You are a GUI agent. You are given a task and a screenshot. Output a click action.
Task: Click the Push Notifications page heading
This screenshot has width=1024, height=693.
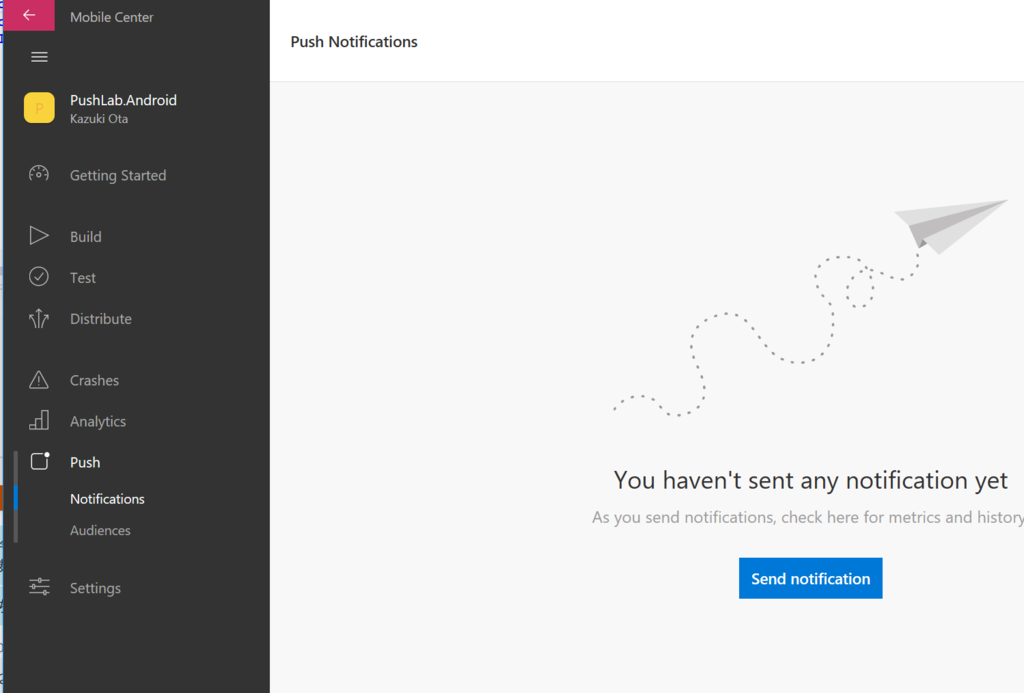[354, 42]
